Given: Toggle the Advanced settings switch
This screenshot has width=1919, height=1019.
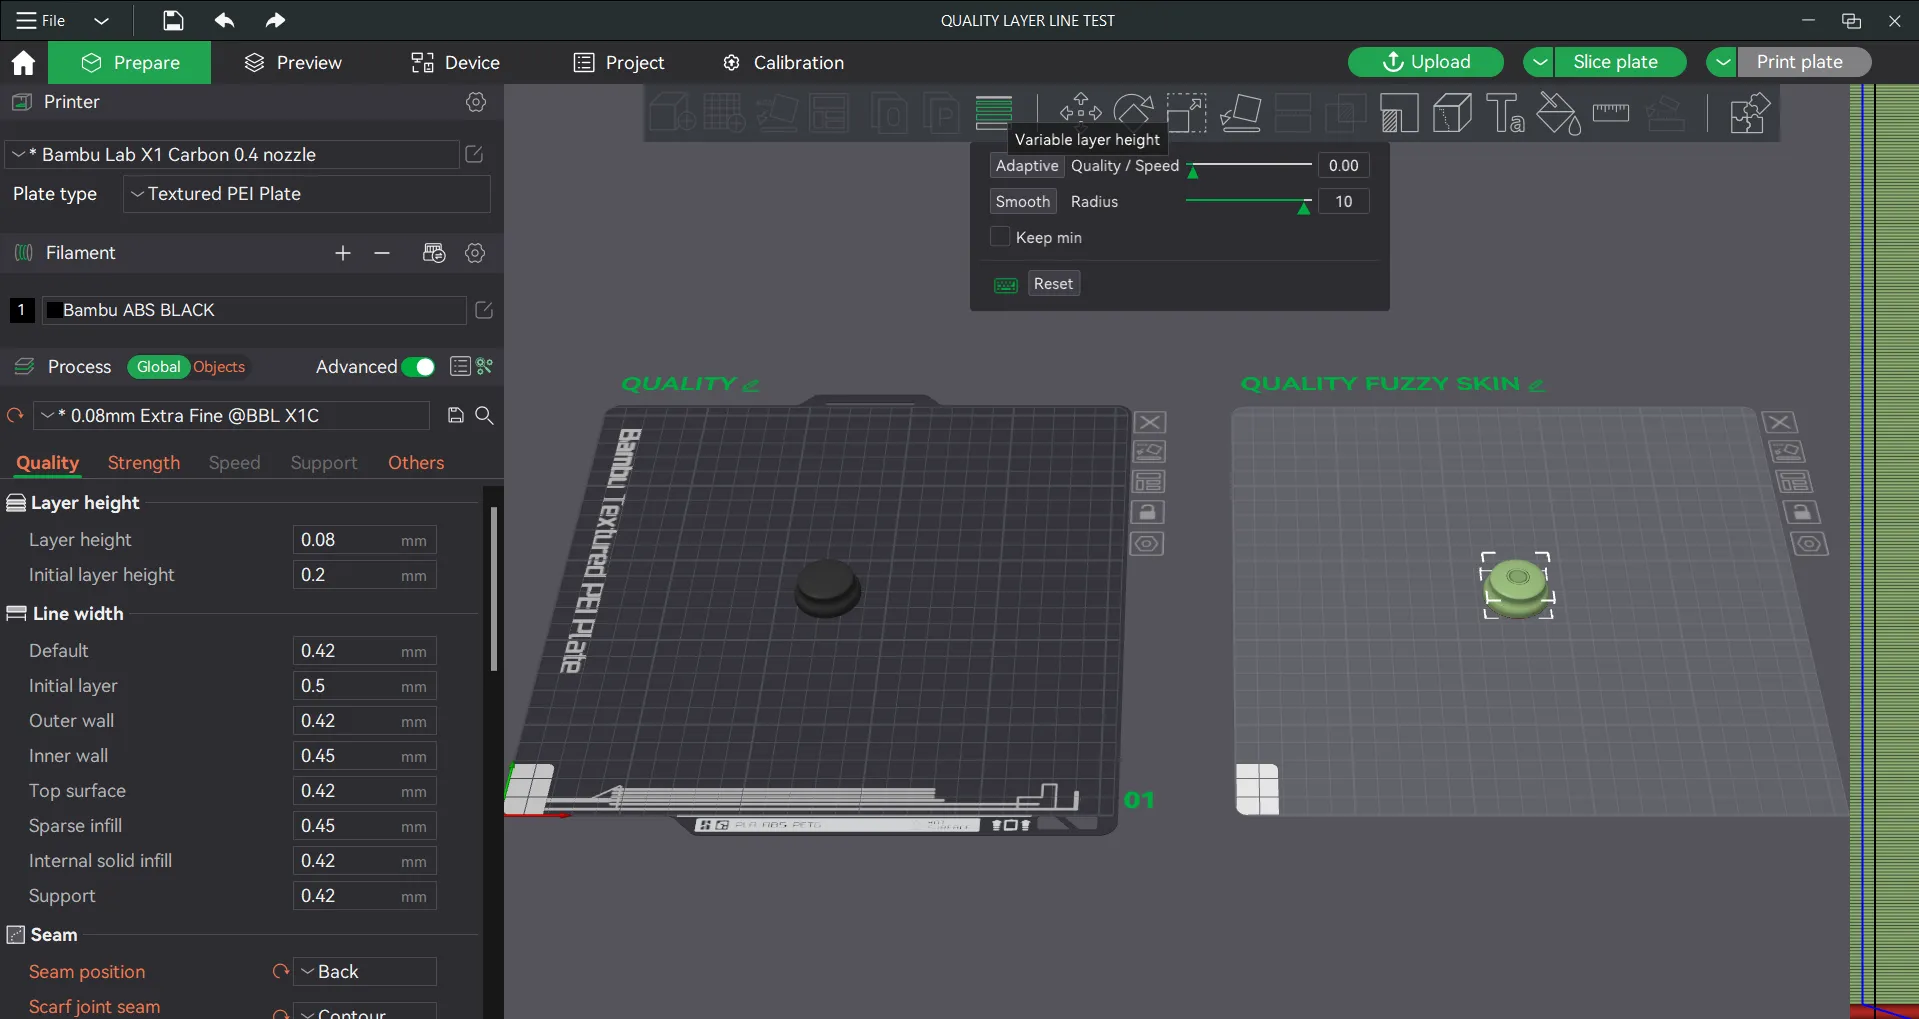Looking at the screenshot, I should [x=418, y=367].
